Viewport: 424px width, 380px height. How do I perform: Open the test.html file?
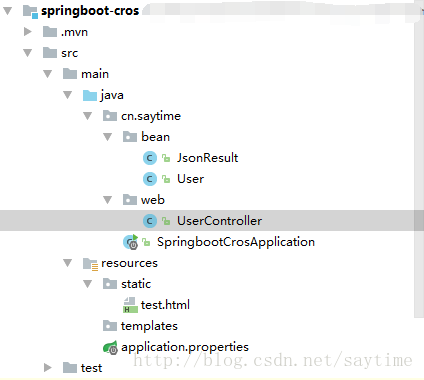(x=165, y=305)
